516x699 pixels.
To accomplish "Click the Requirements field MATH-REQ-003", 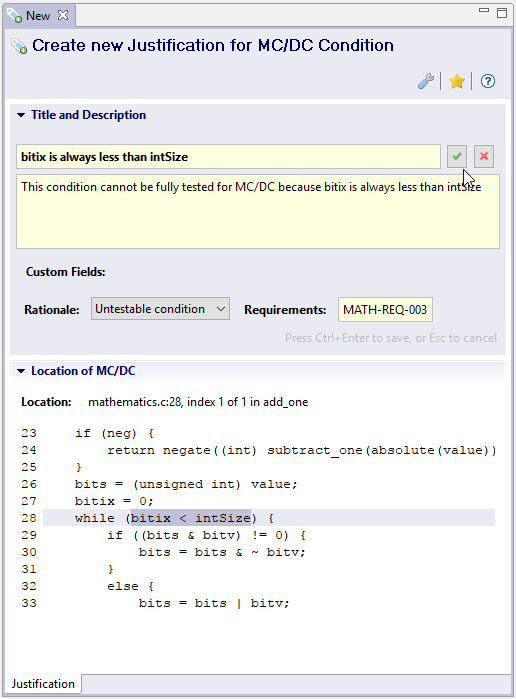I will click(x=385, y=309).
